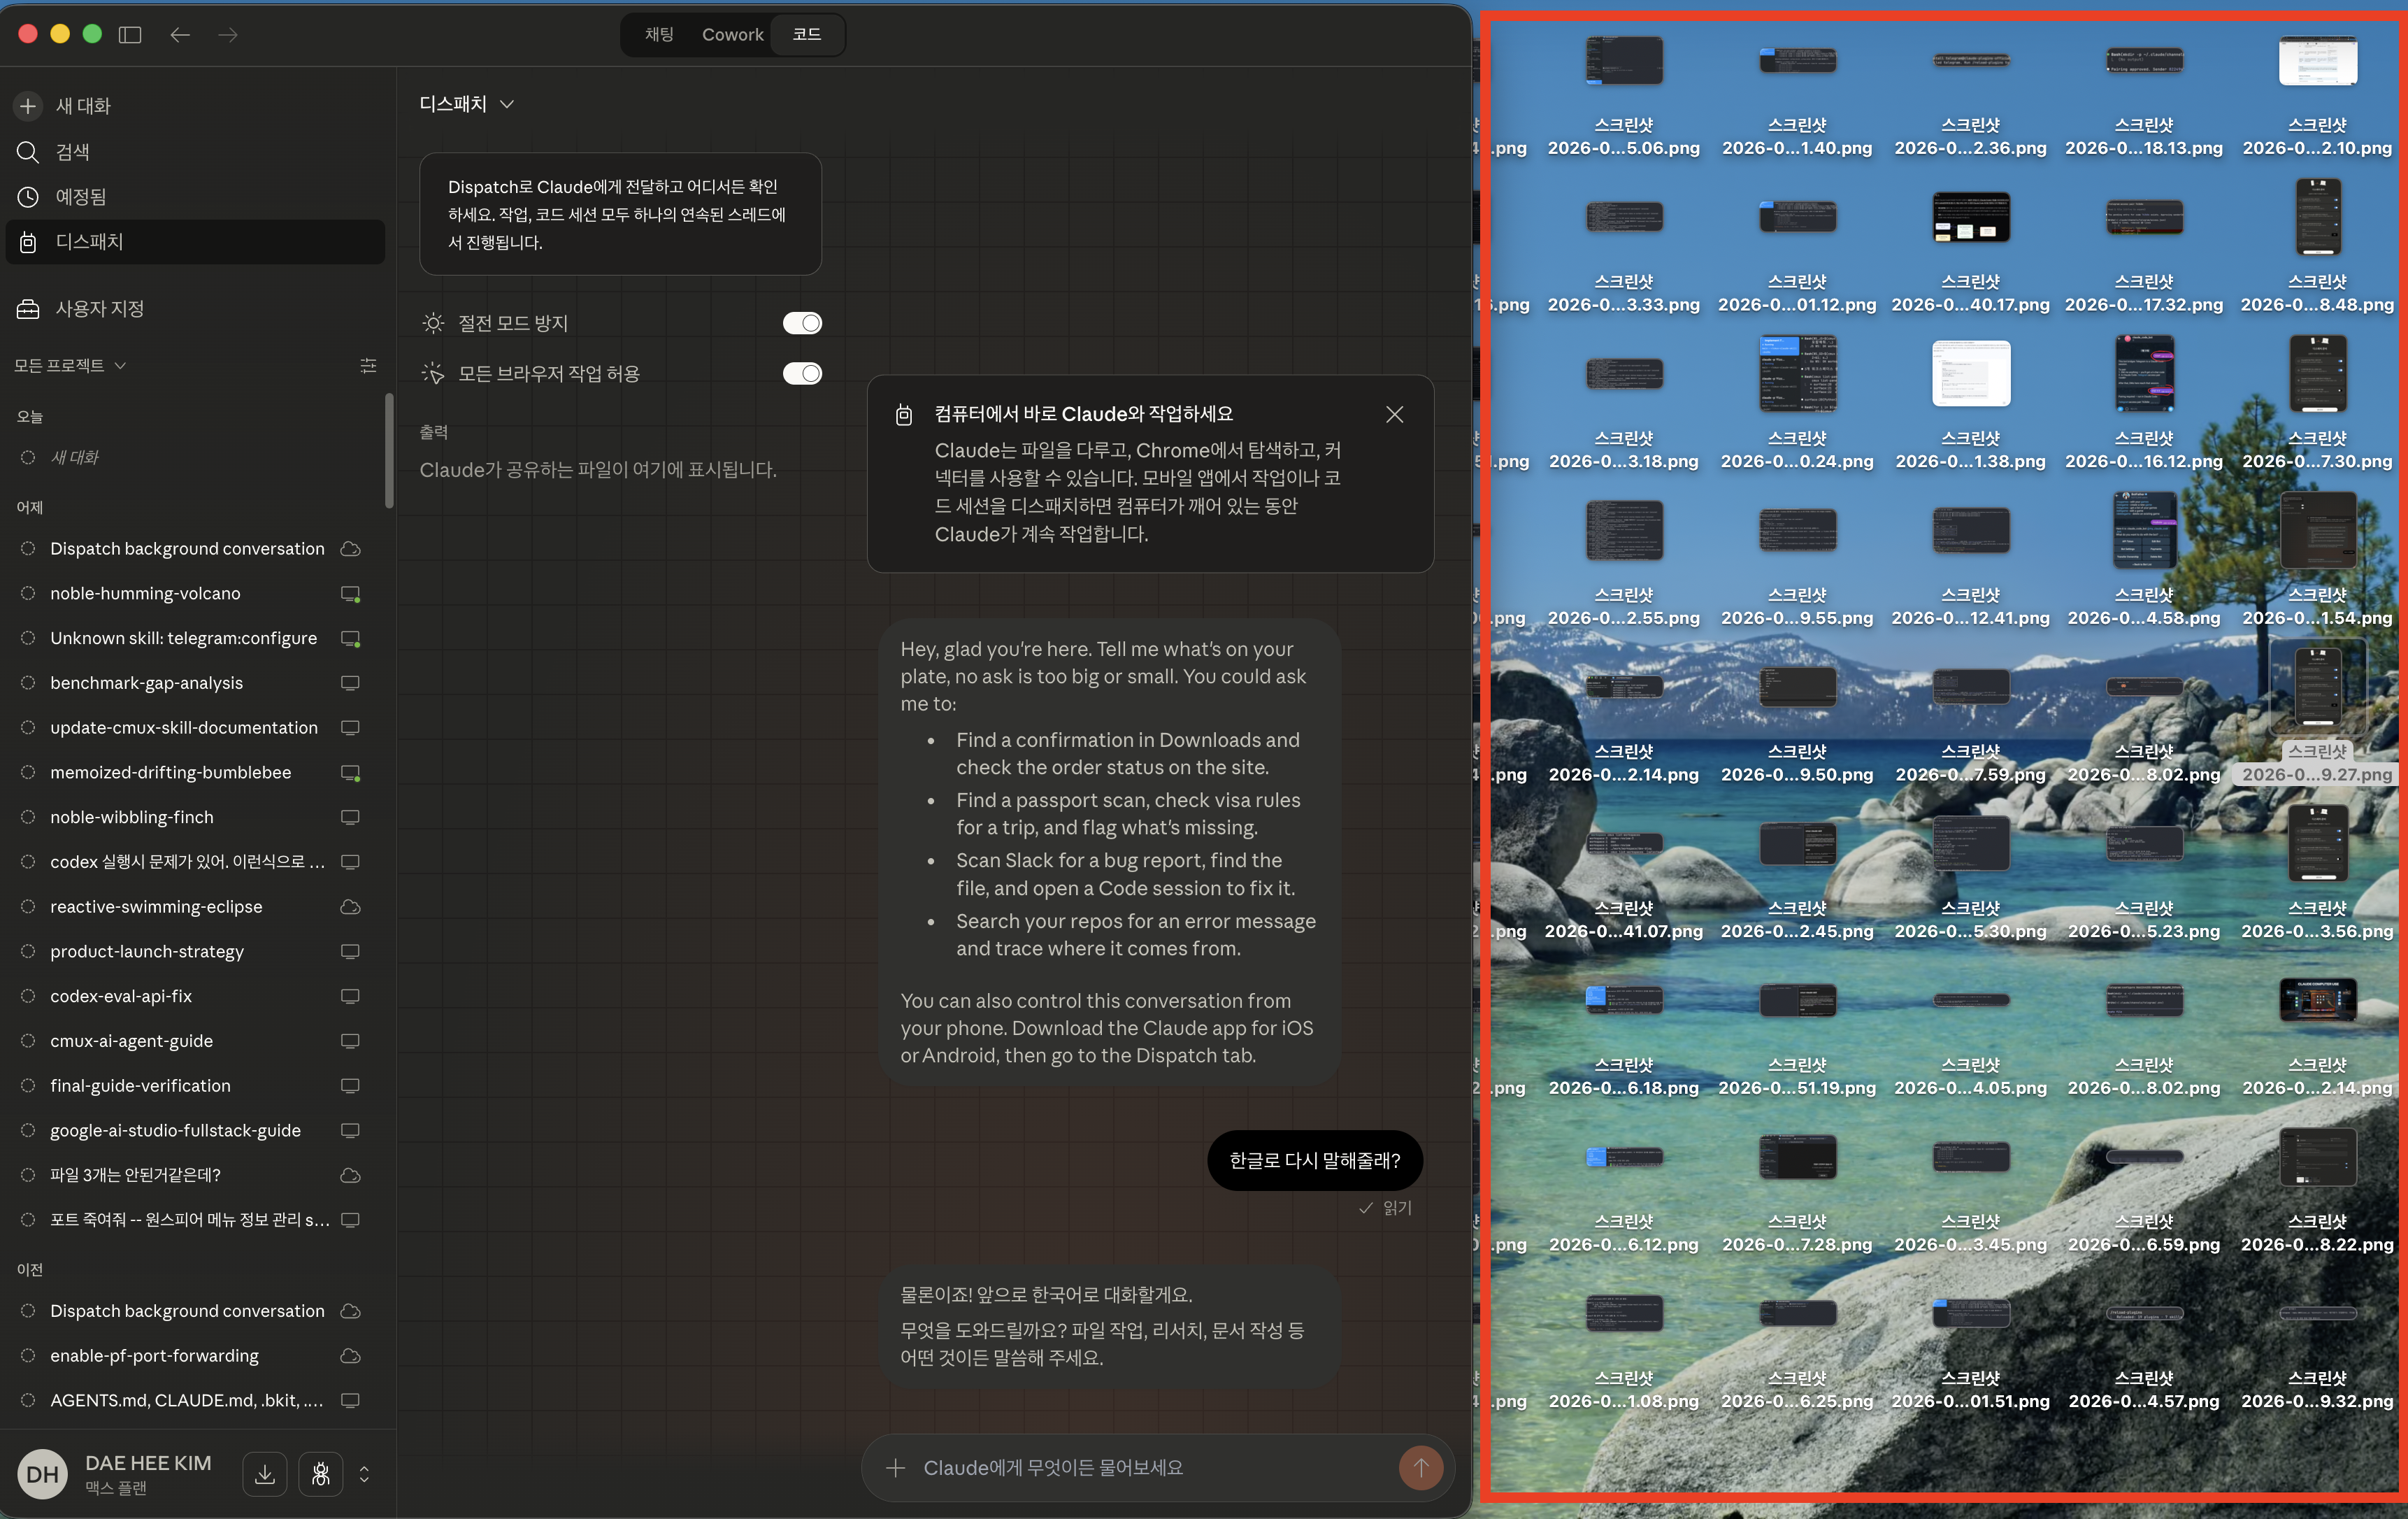Start a new chat with the plus icon

pos(28,106)
